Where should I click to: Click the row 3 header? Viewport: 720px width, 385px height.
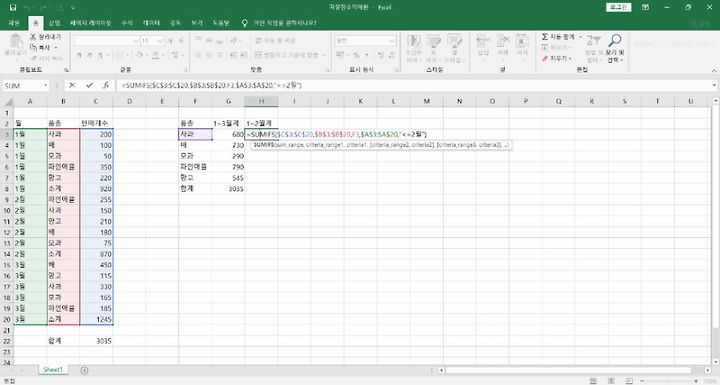[x=7, y=134]
